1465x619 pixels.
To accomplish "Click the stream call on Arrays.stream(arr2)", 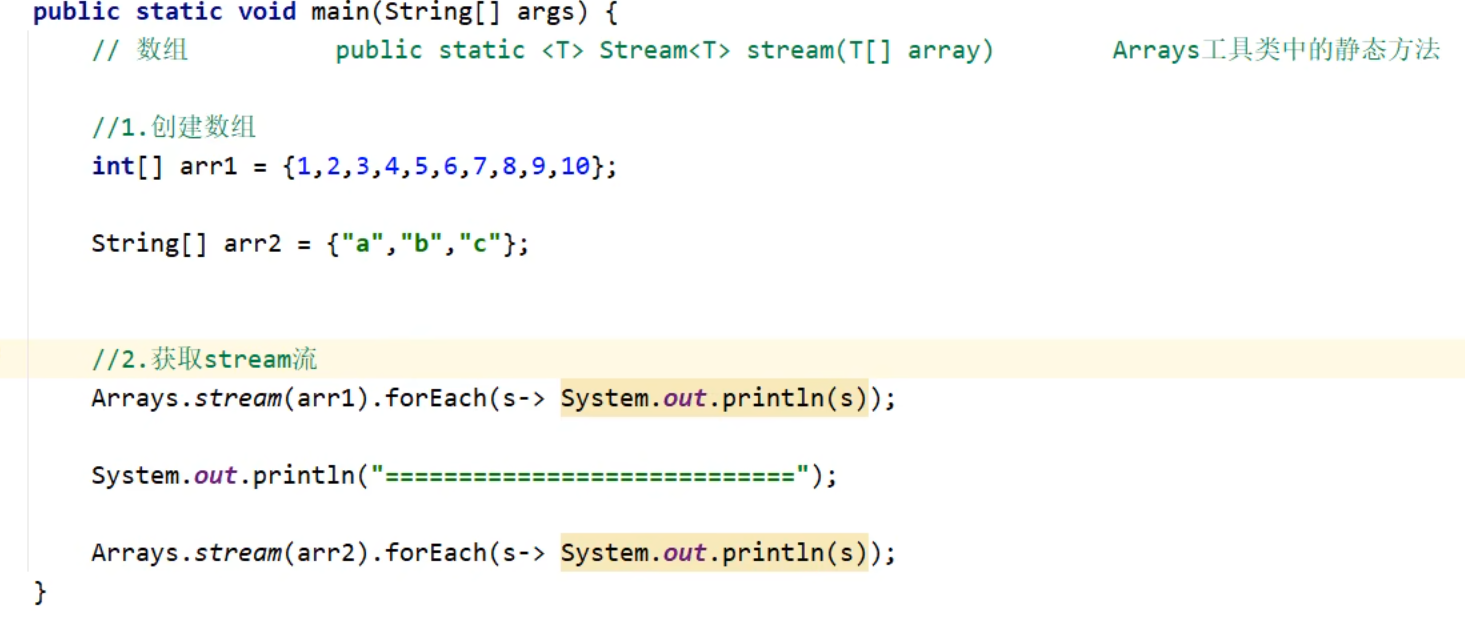I will point(238,553).
